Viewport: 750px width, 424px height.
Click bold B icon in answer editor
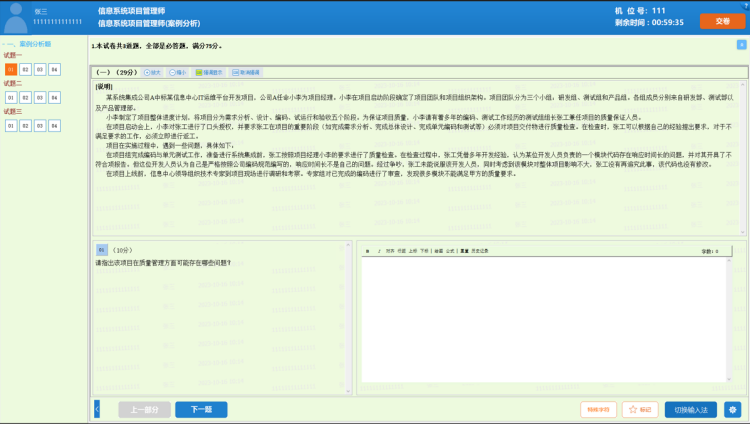pos(367,251)
